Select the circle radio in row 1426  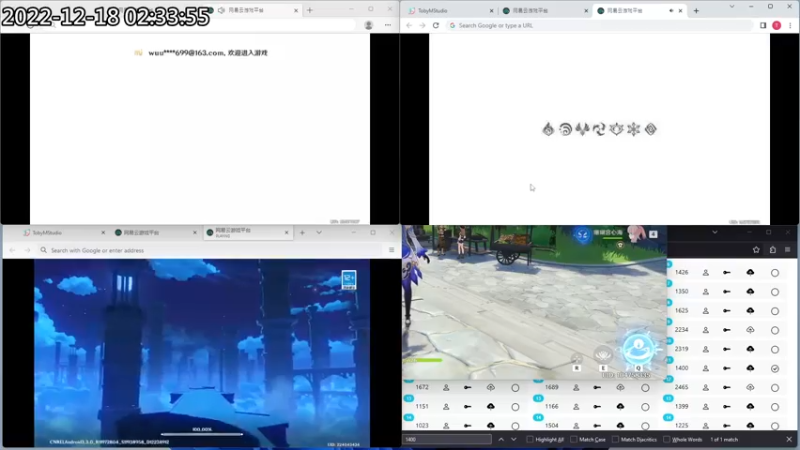[774, 273]
